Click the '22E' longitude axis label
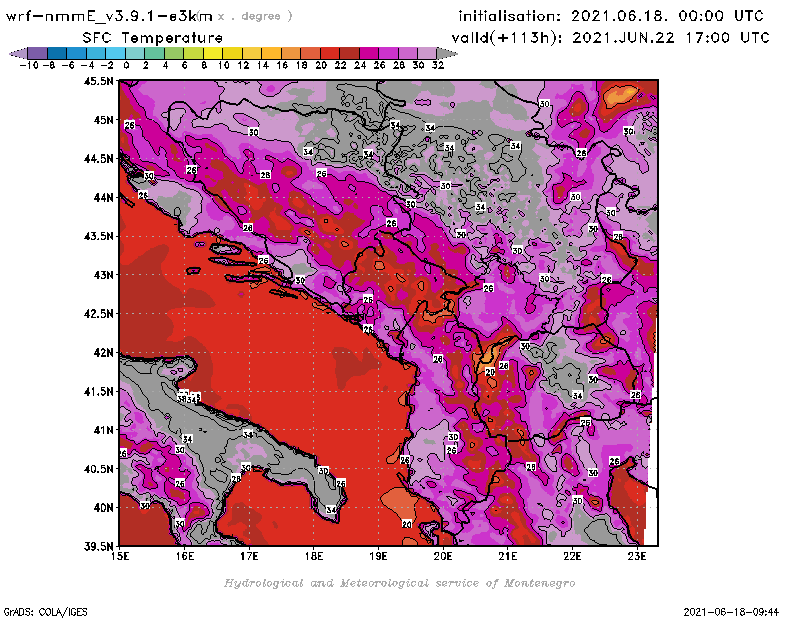Screen dimensions: 800x618 click(x=572, y=556)
